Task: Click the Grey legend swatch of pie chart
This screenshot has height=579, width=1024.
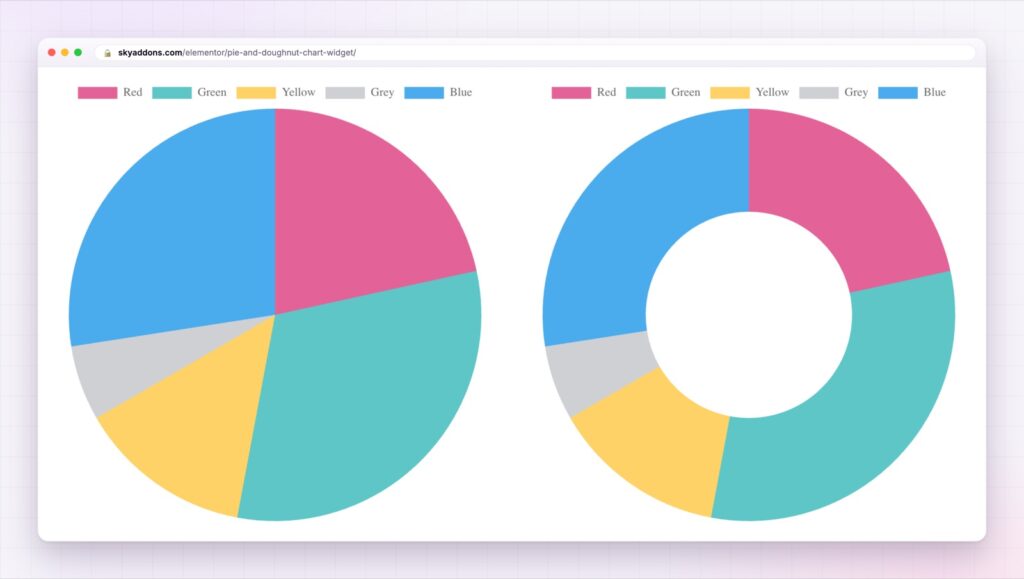Action: (345, 93)
